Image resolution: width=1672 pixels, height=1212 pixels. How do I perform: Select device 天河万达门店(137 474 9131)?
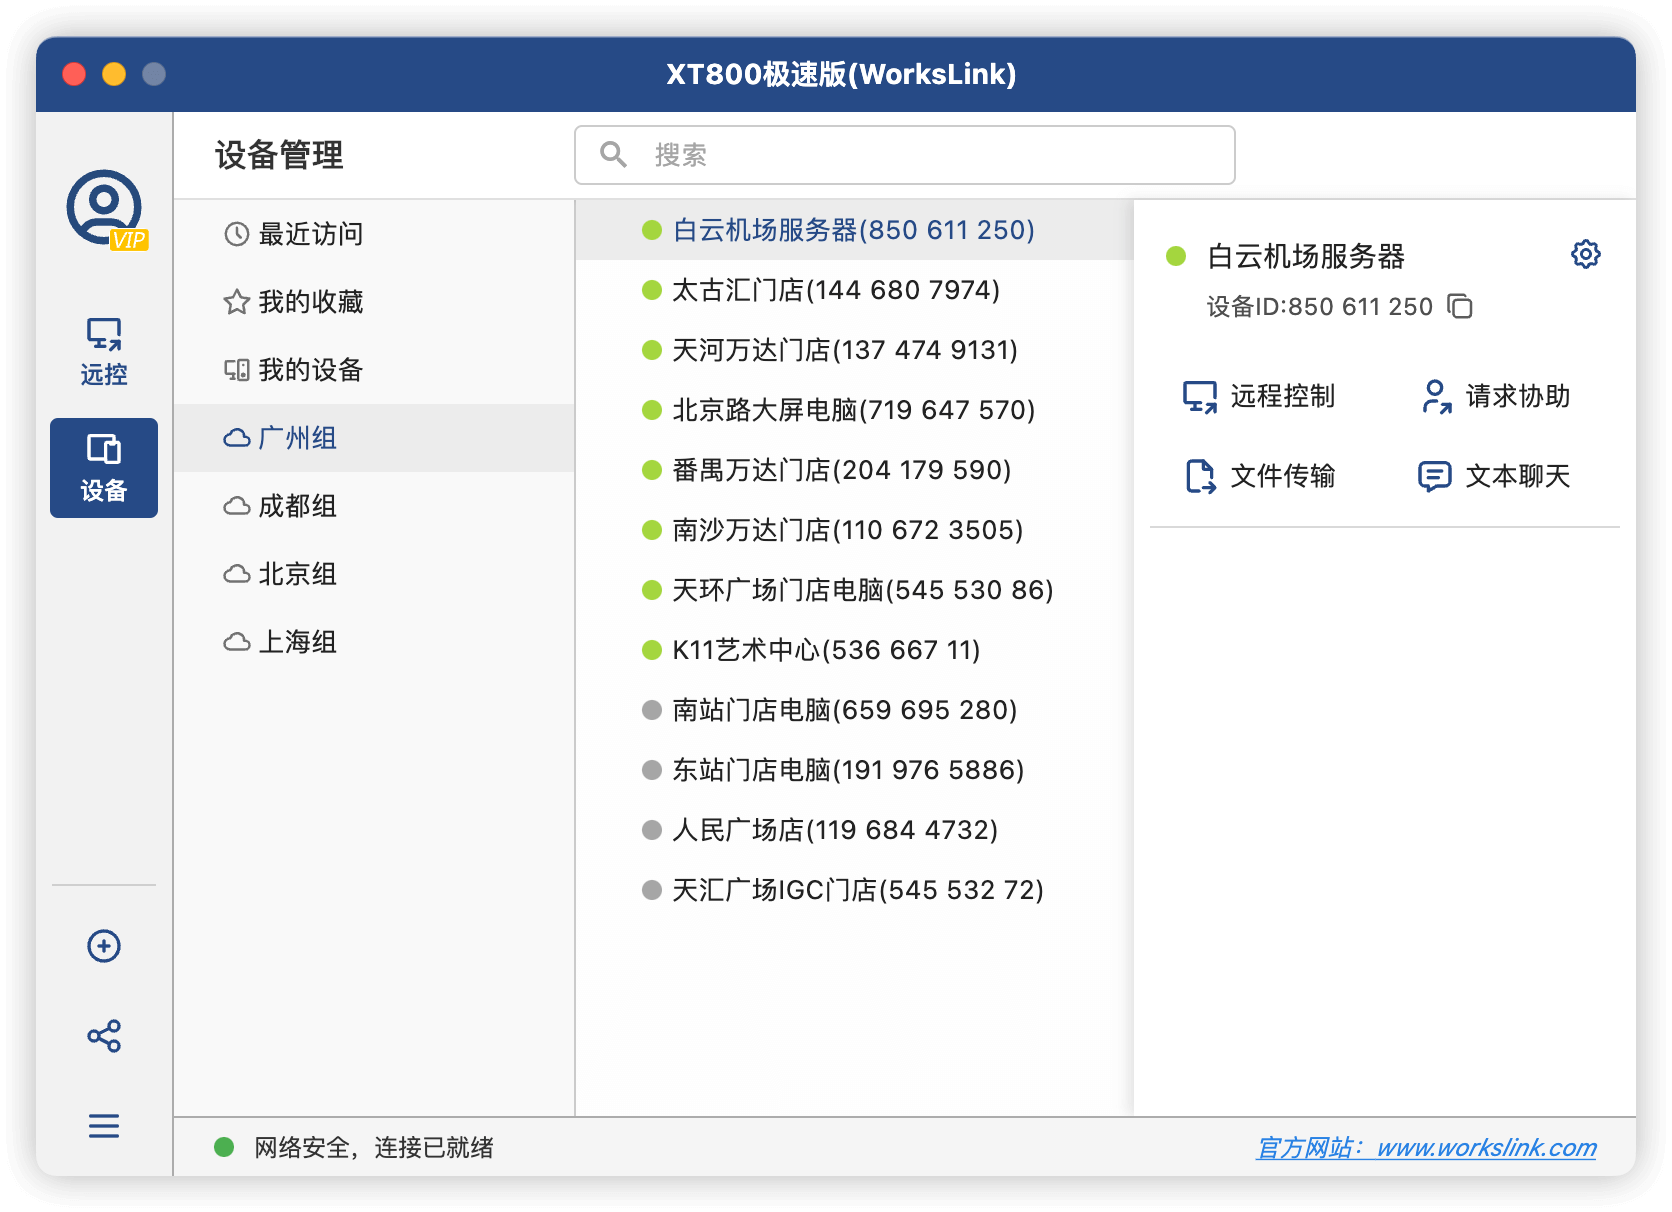[854, 350]
